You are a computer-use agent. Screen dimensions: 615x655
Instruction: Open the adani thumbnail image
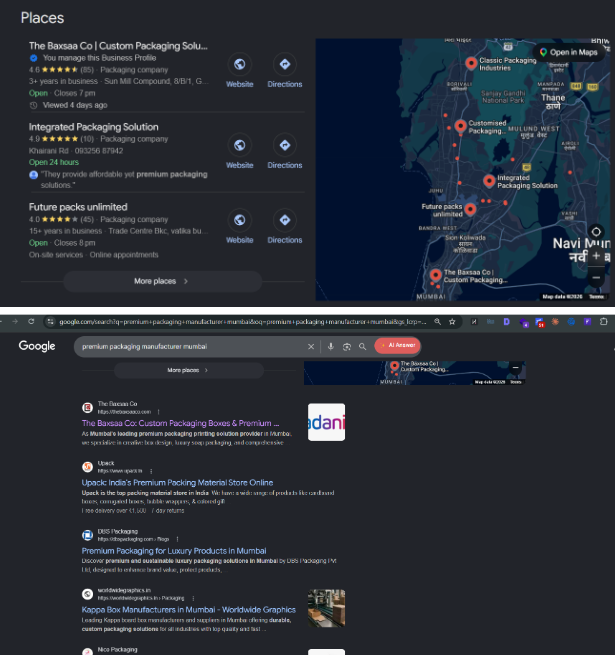[x=326, y=422]
